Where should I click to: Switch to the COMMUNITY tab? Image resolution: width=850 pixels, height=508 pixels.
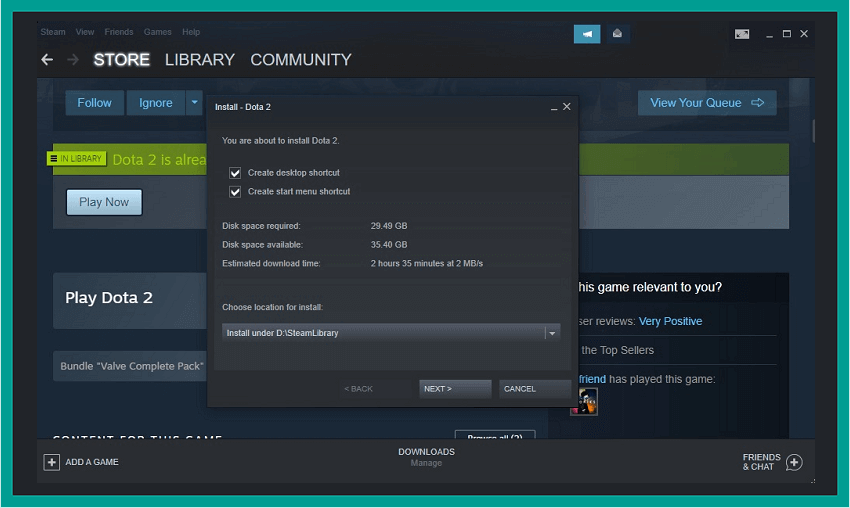pyautogui.click(x=301, y=60)
